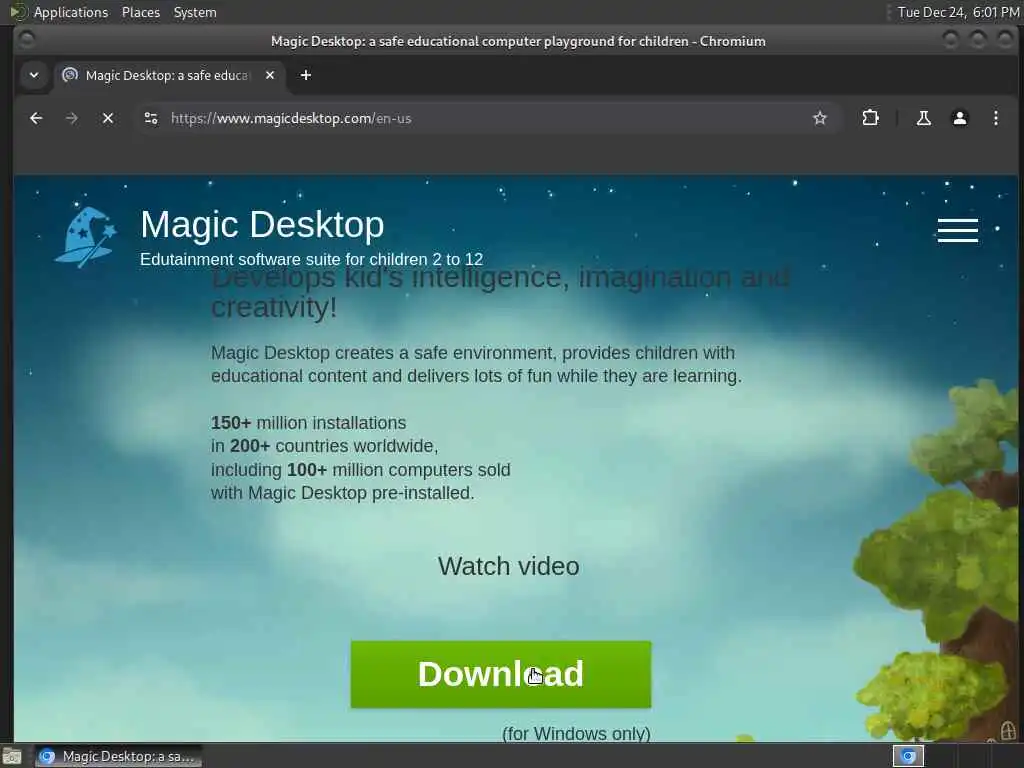Screen dimensions: 1024x768
Task: Click the workspace switcher in bottom panel
Action: [x=908, y=756]
